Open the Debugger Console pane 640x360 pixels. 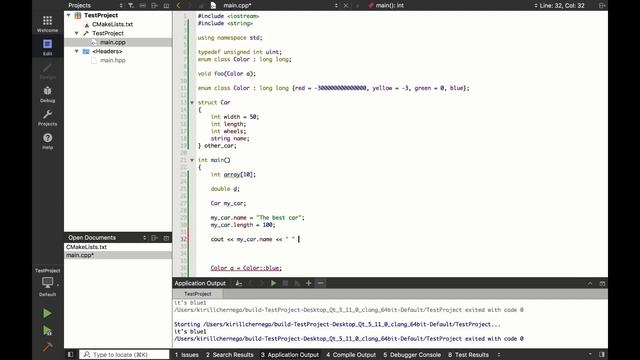[x=412, y=355]
